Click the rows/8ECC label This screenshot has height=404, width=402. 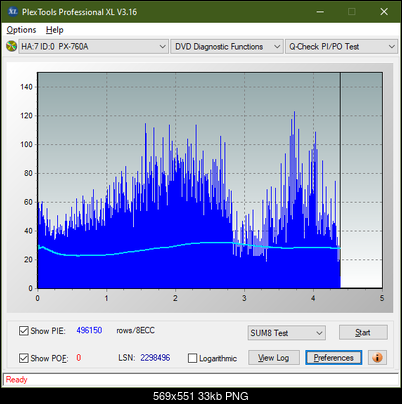pos(135,330)
